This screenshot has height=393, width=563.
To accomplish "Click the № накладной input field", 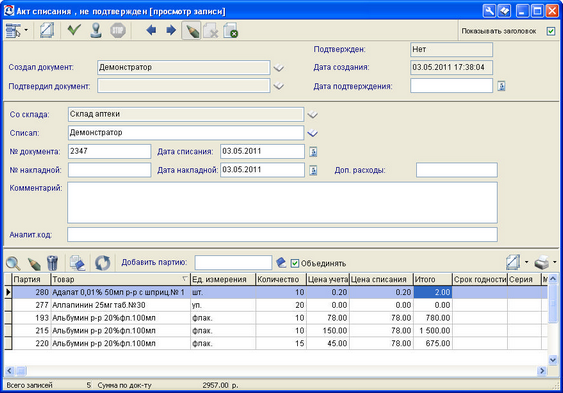I will 110,170.
